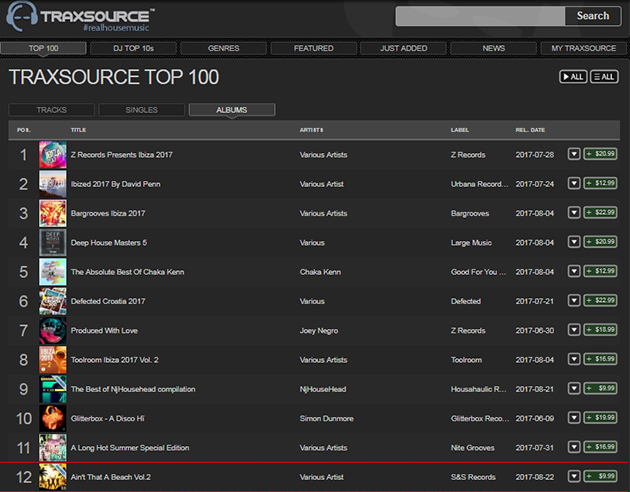The width and height of the screenshot is (630, 492).
Task: Open the NEWS nav tab
Action: [x=493, y=48]
